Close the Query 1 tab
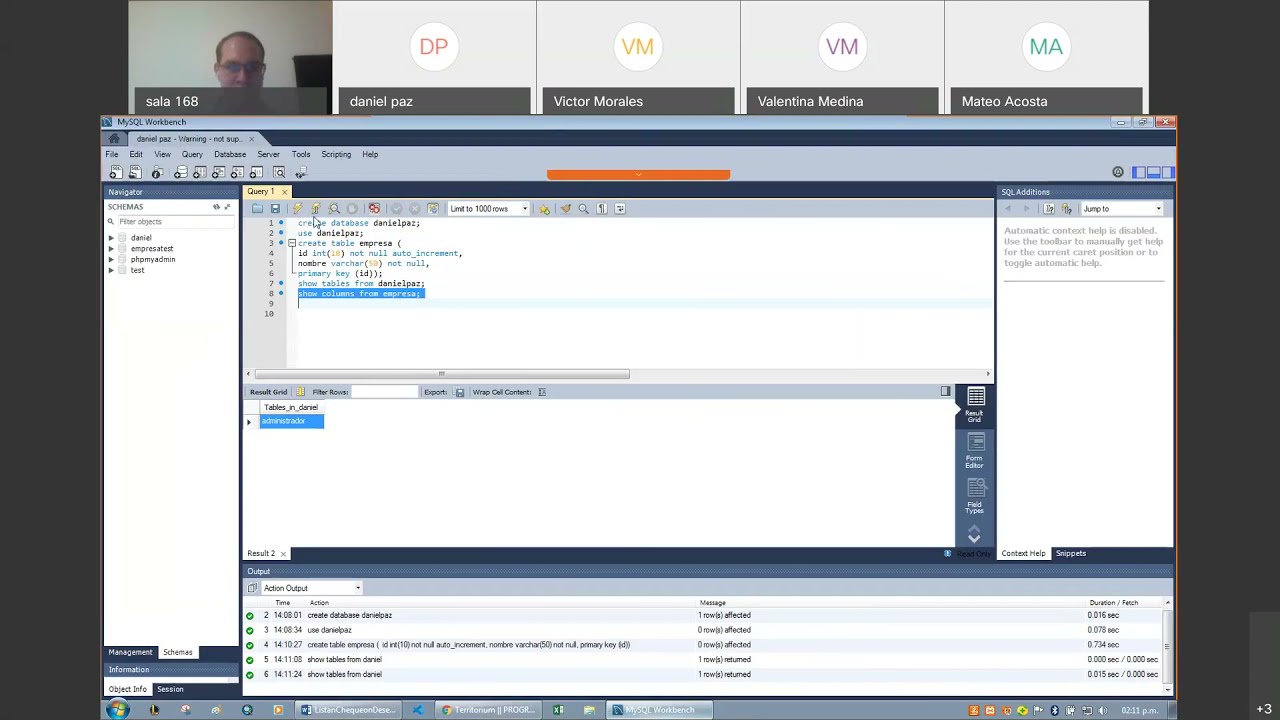The height and width of the screenshot is (720, 1280). pyautogui.click(x=284, y=192)
